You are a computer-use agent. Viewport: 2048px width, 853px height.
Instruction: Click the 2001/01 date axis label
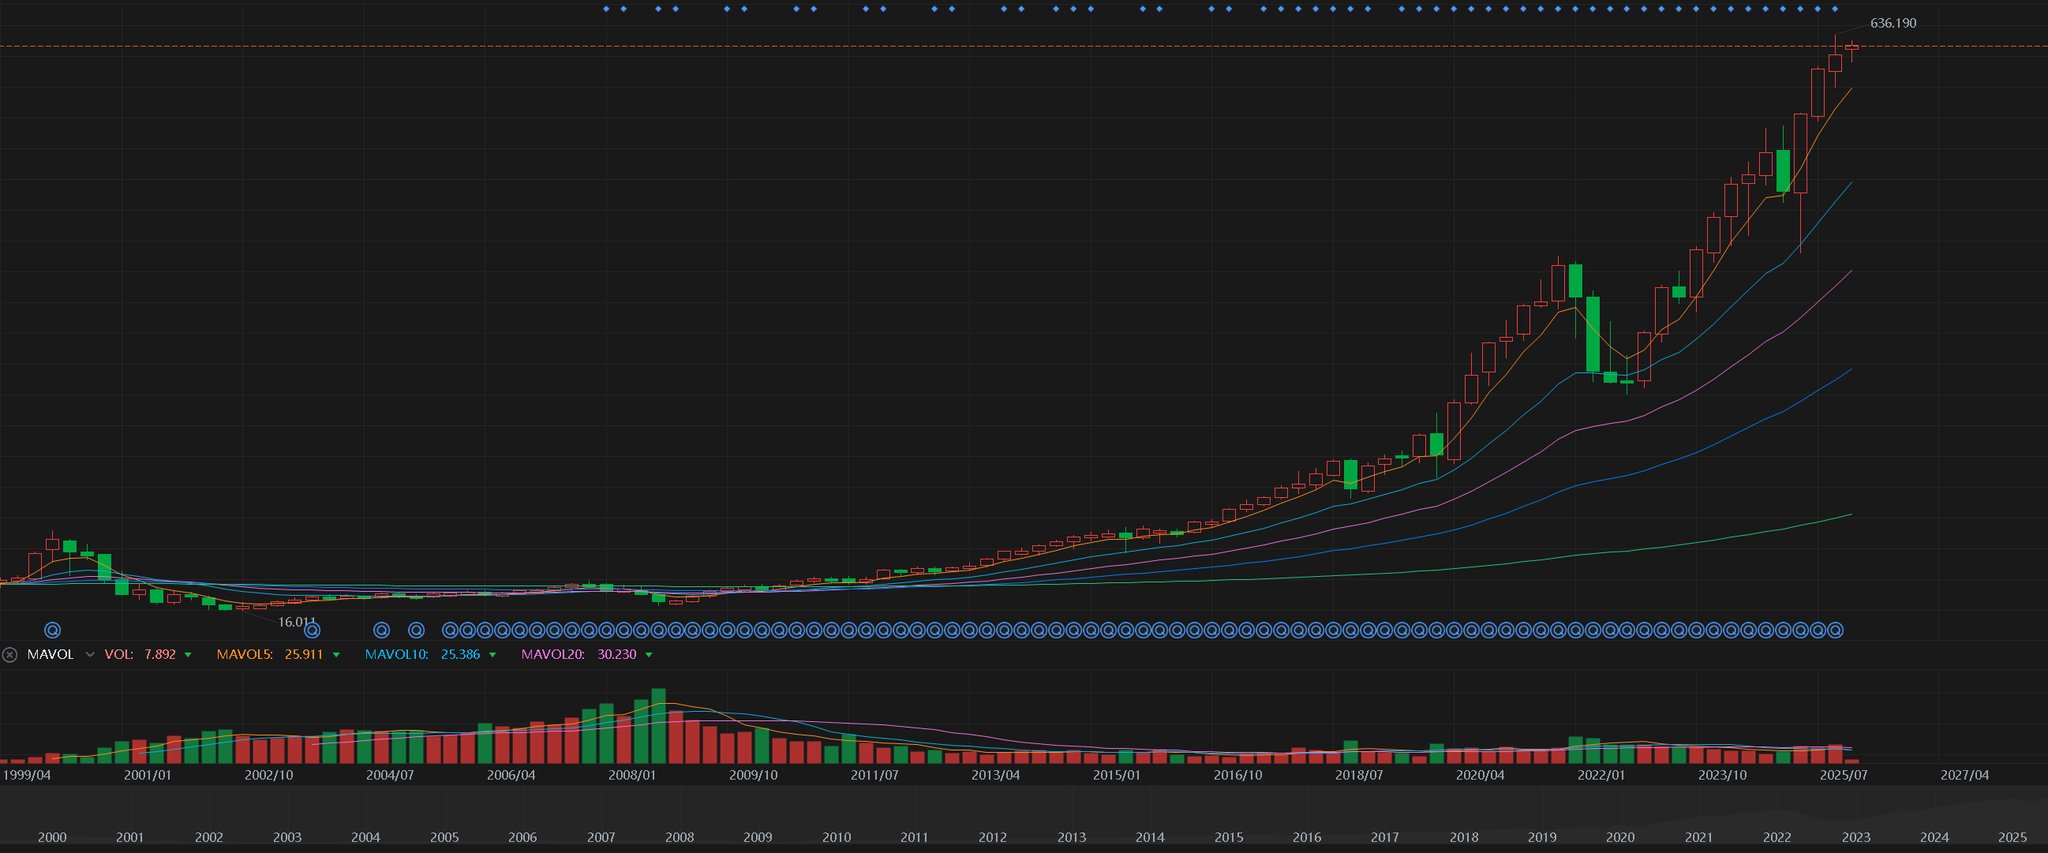click(147, 775)
